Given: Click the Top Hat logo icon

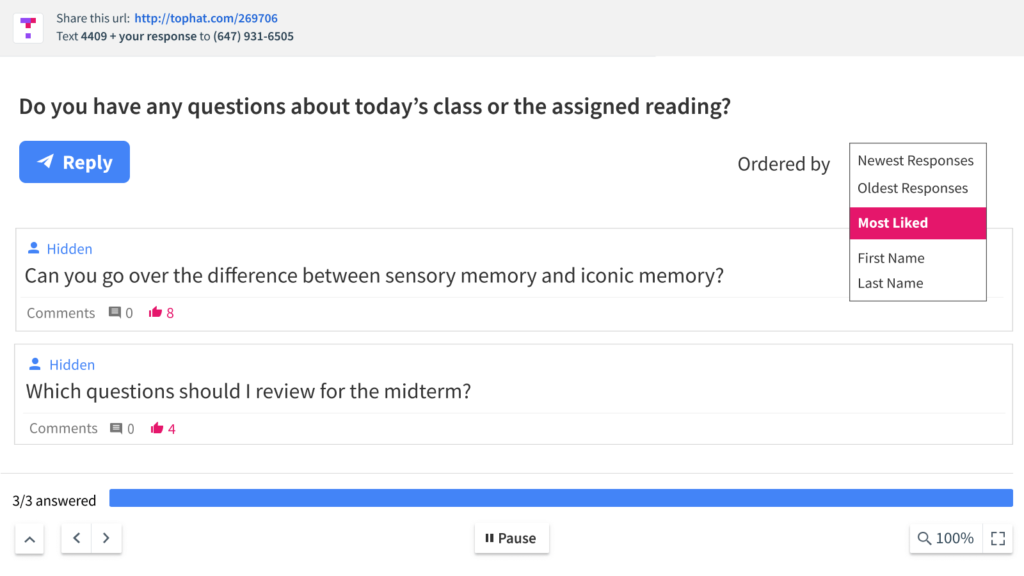Looking at the screenshot, I should click(28, 27).
